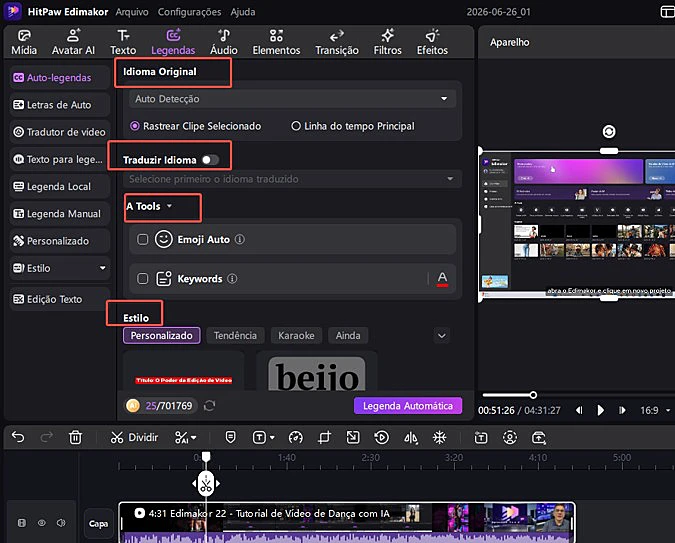Click the Legenda Automática button
Viewport: 675px width, 543px height.
click(408, 406)
